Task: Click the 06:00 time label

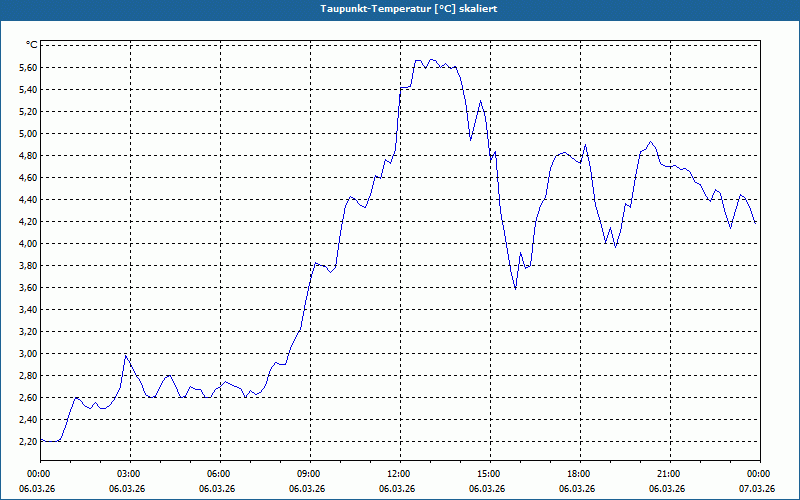Action: 220,474
